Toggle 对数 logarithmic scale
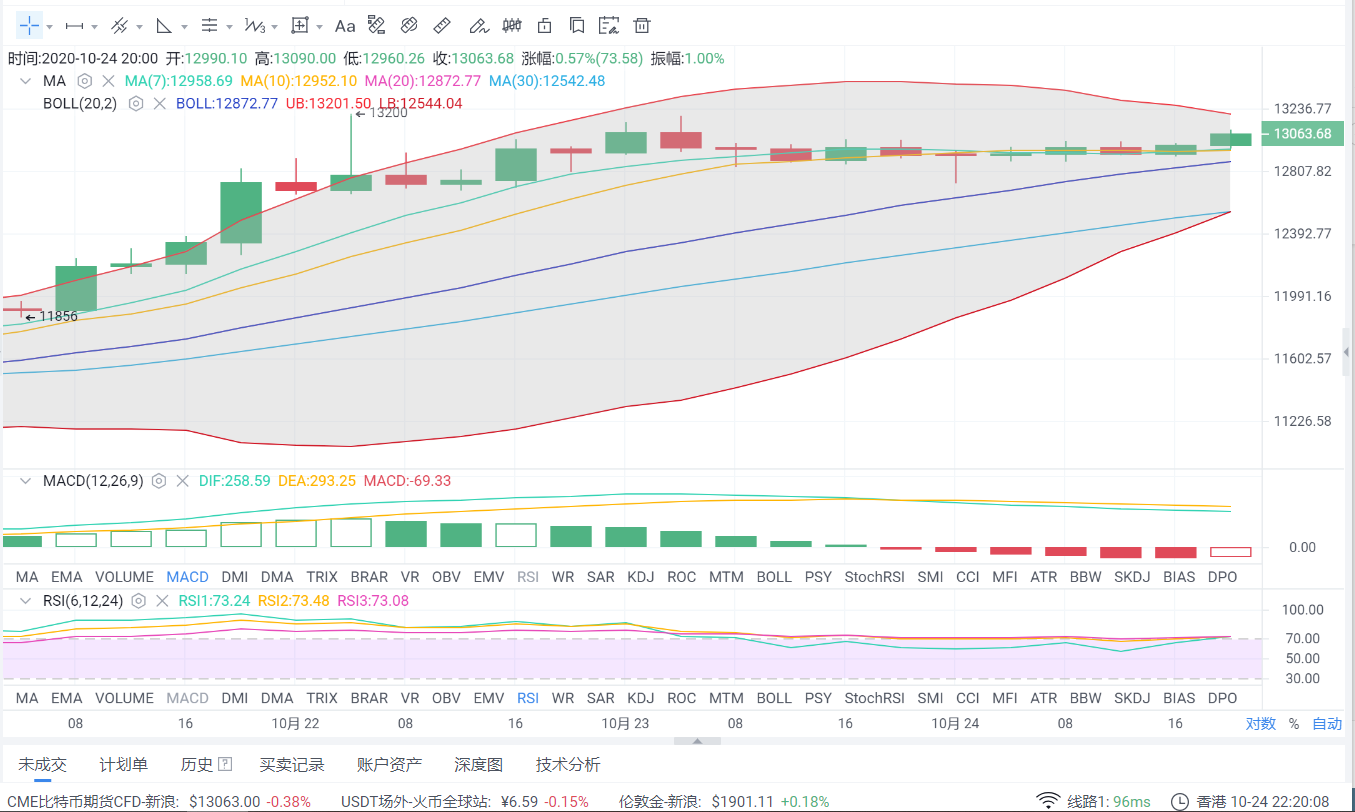This screenshot has height=812, width=1355. 1260,724
